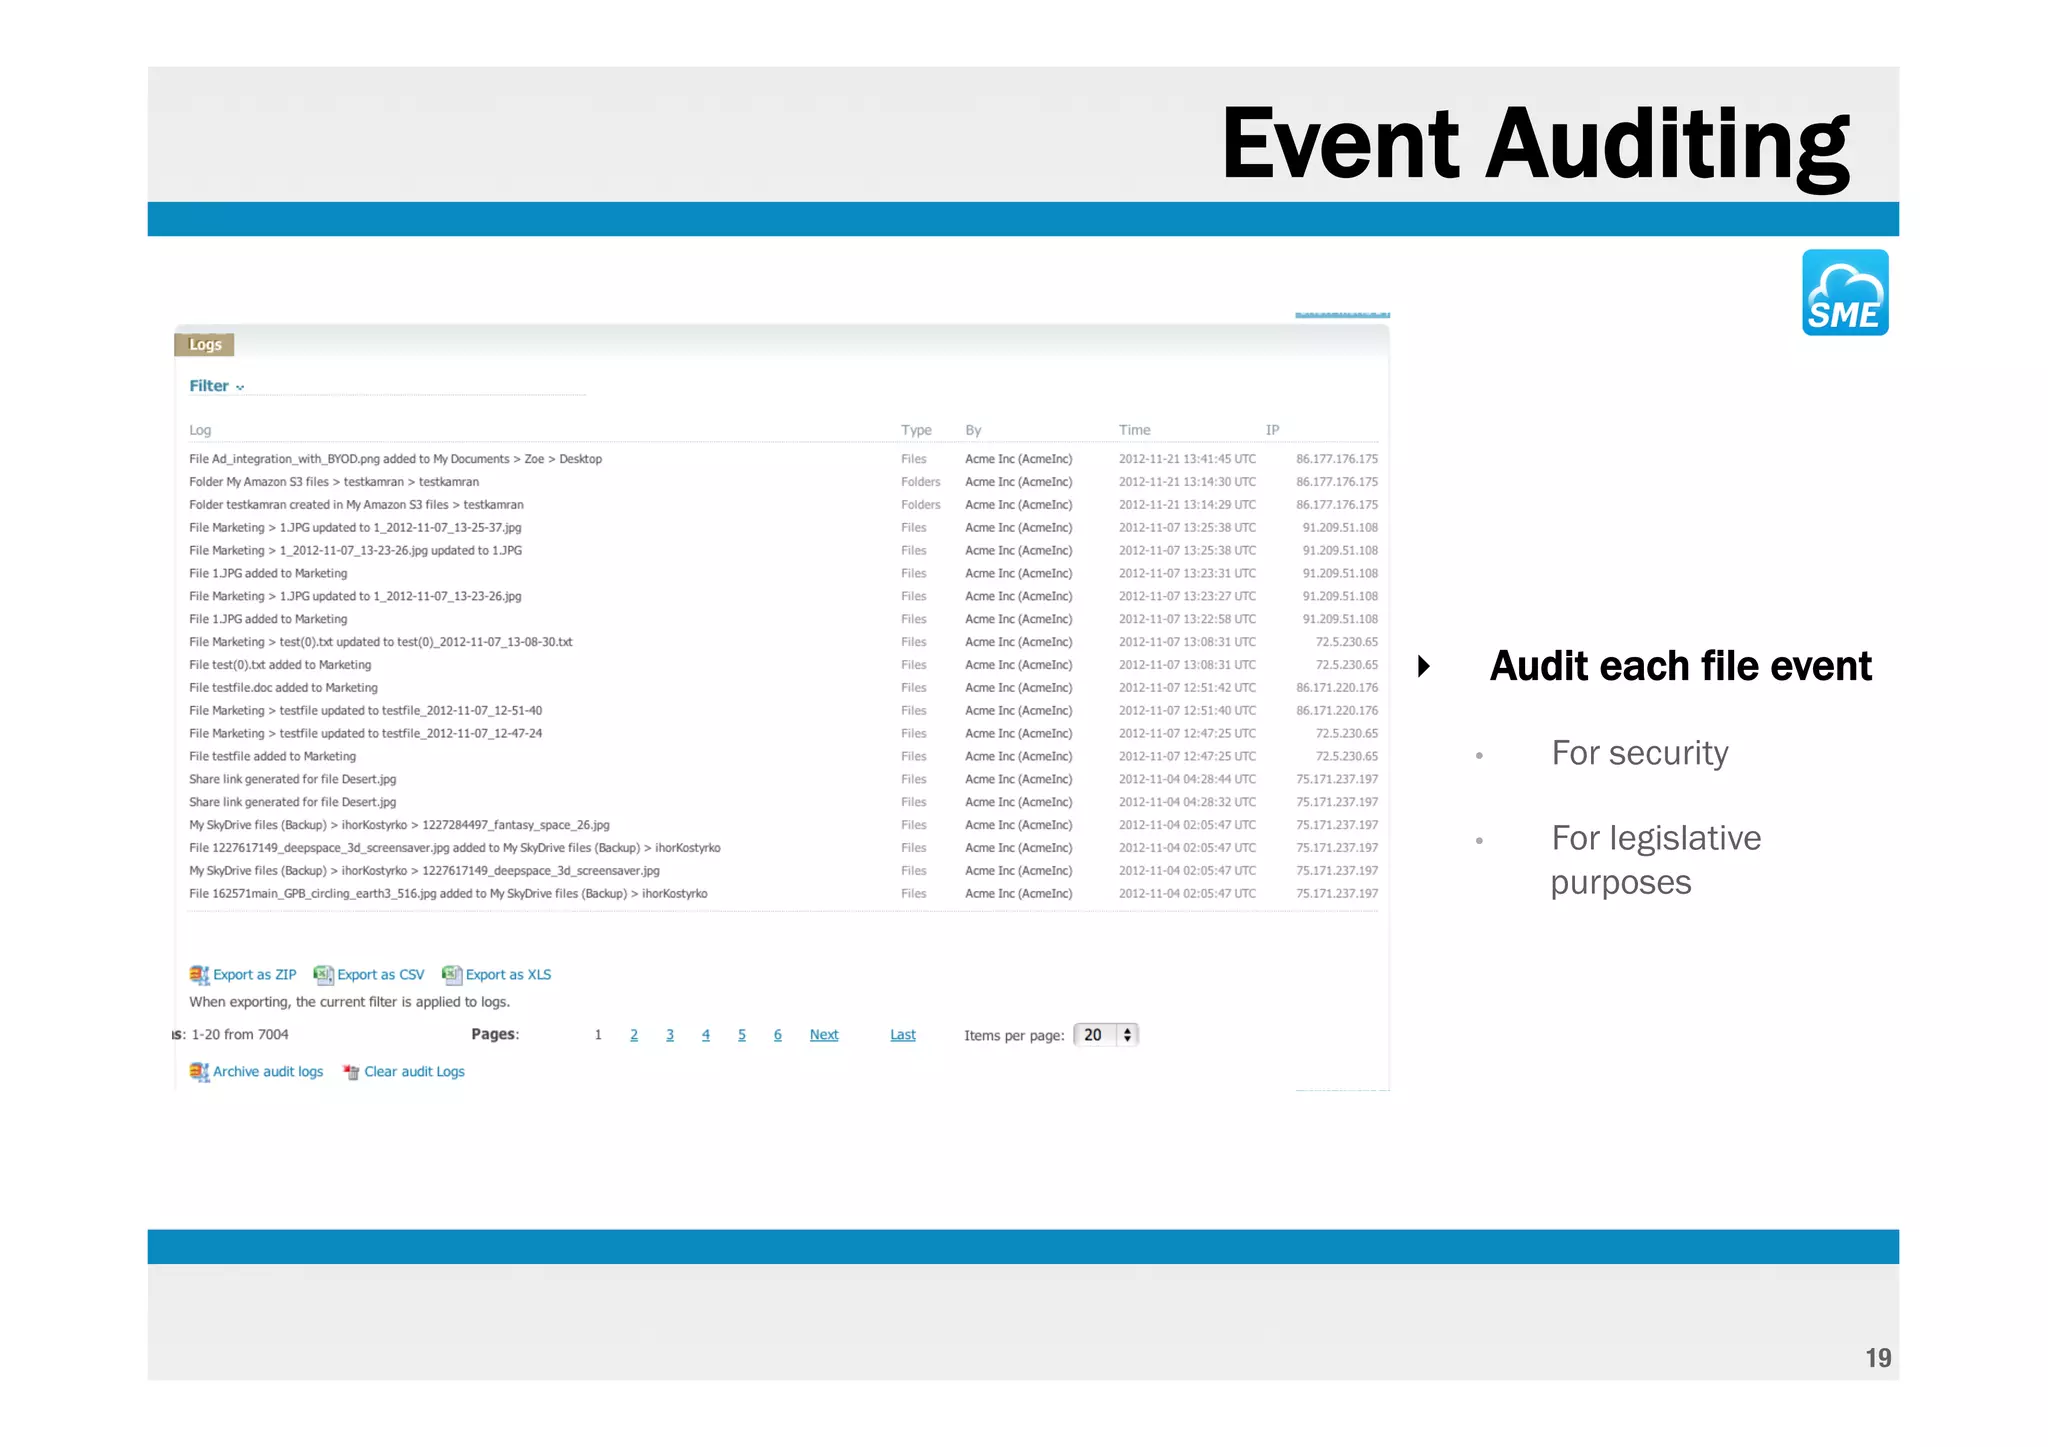Click the Export as ZIP icon
Viewport: 2048px width, 1447px height.
pyautogui.click(x=199, y=975)
